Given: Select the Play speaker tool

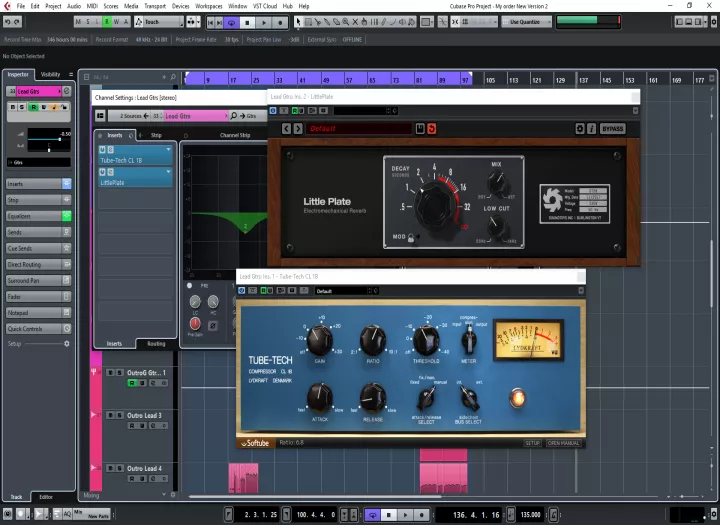Looking at the screenshot, I should pyautogui.click(x=402, y=22).
